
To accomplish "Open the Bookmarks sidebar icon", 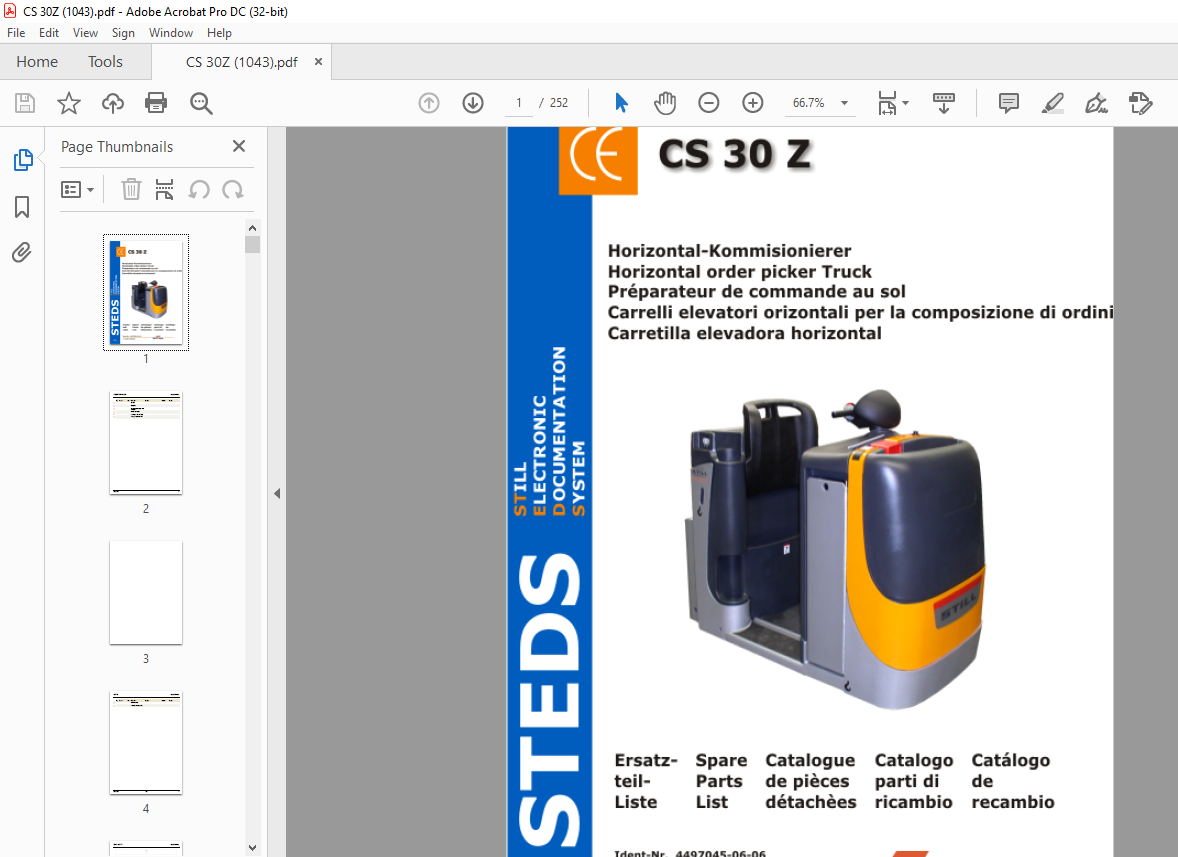I will coord(23,207).
